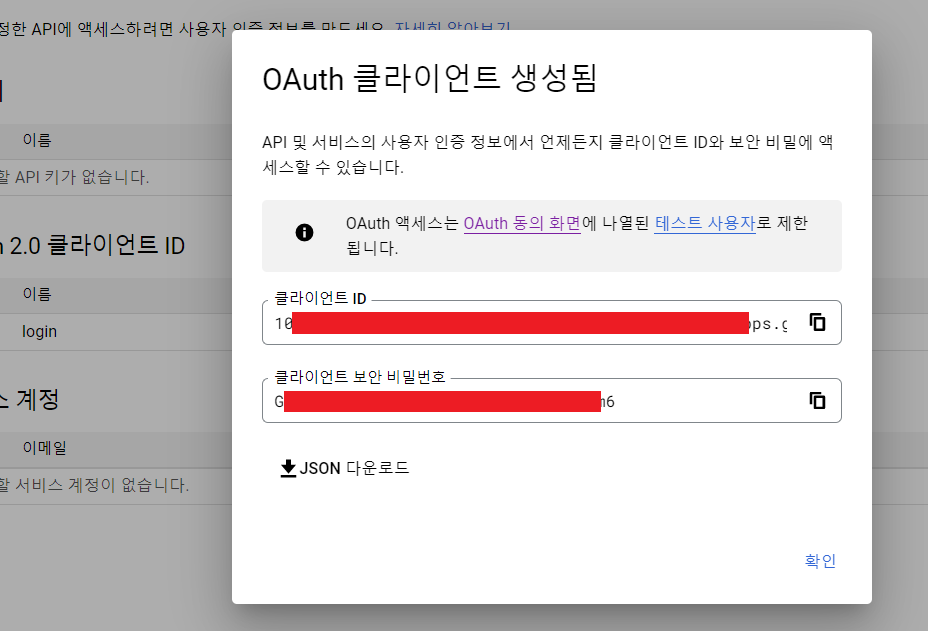Click the 이메일 column header in background
The height and width of the screenshot is (631, 928).
[x=45, y=448]
